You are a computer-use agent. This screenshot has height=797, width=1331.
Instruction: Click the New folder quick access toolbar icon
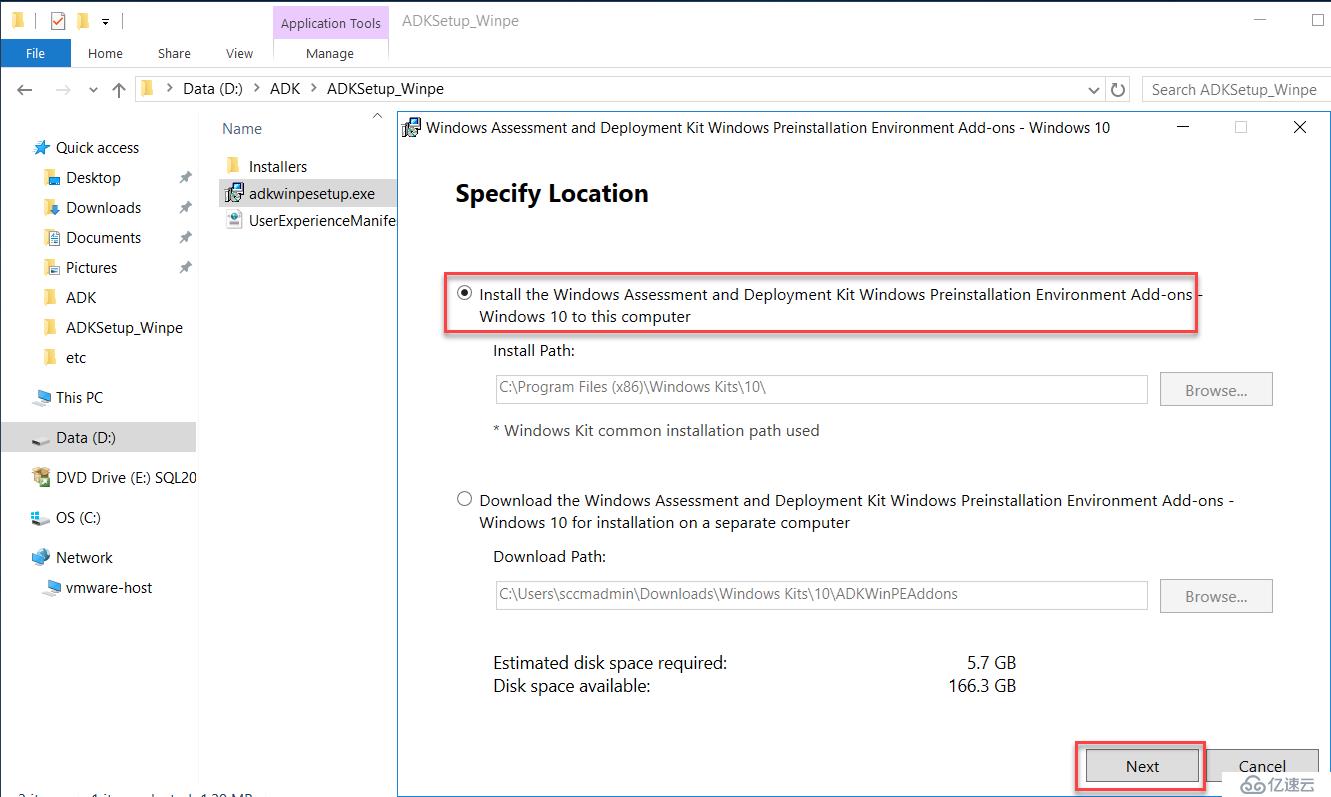83,20
